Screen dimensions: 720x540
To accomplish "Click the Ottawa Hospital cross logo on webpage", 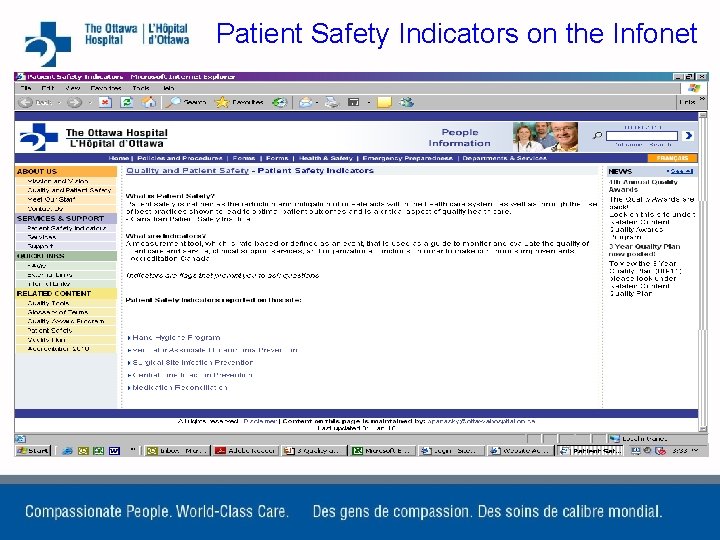I will click(x=39, y=137).
